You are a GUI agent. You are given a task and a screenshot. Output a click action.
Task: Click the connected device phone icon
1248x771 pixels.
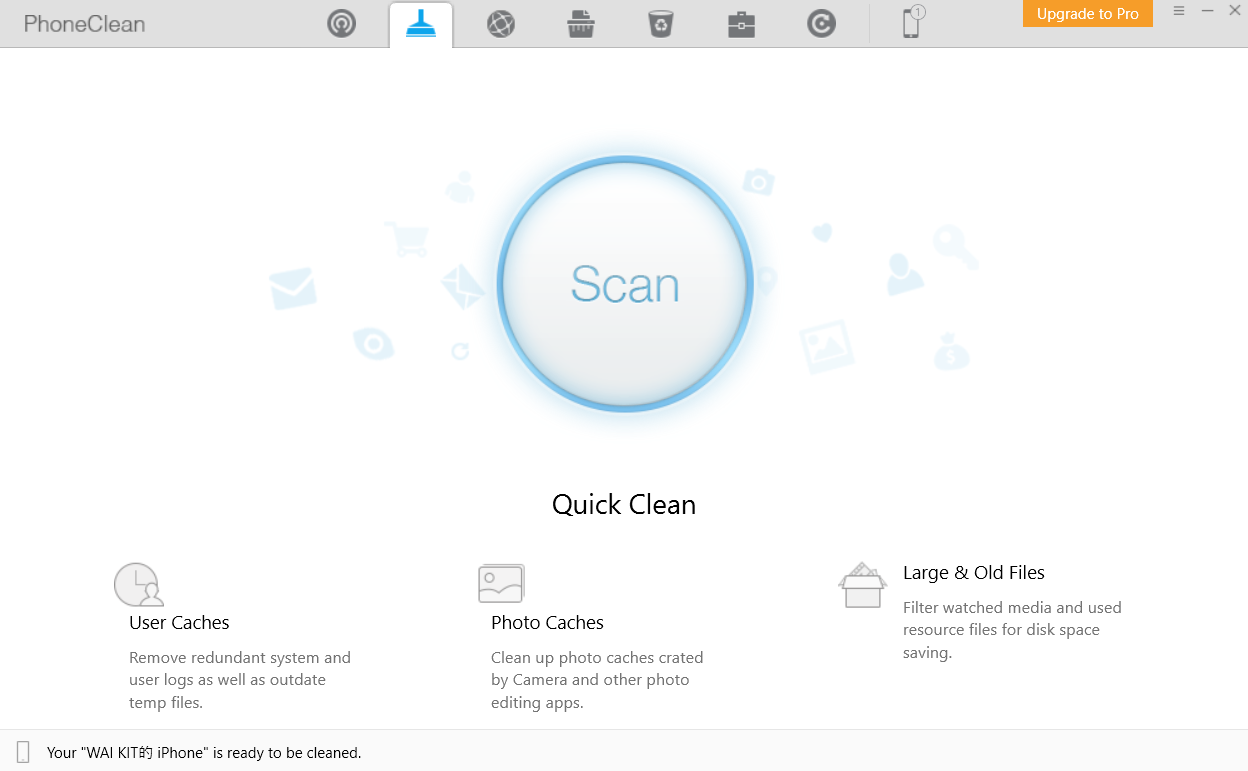pyautogui.click(x=913, y=22)
